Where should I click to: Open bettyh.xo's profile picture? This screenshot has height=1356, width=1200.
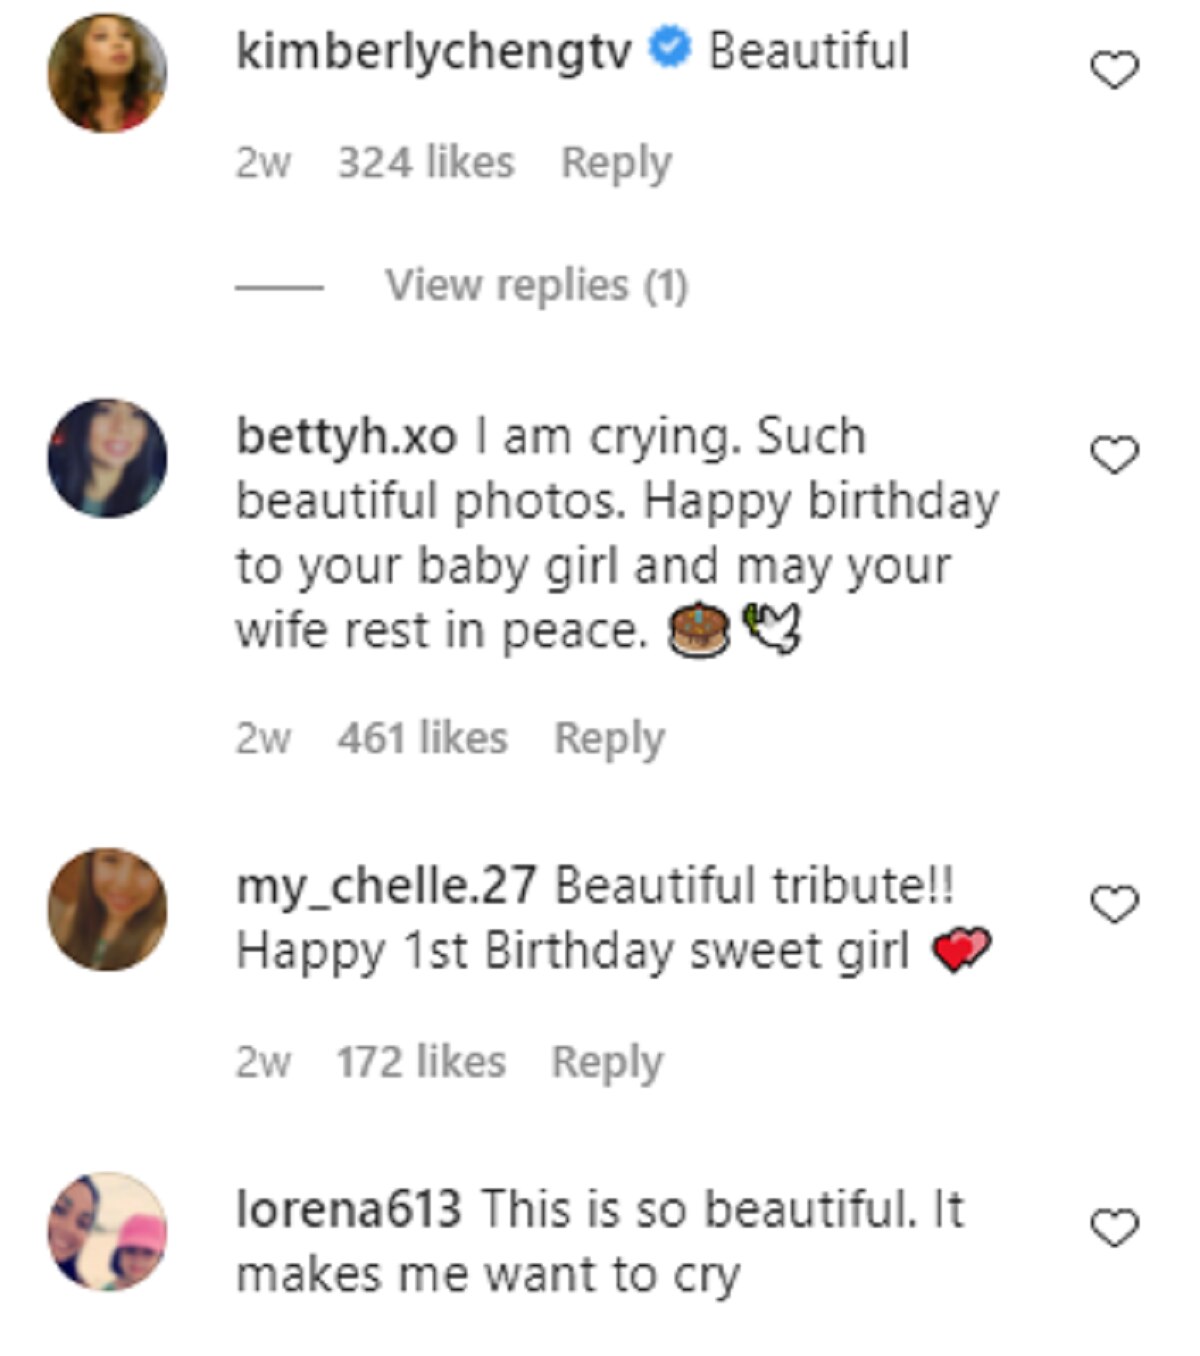(107, 458)
